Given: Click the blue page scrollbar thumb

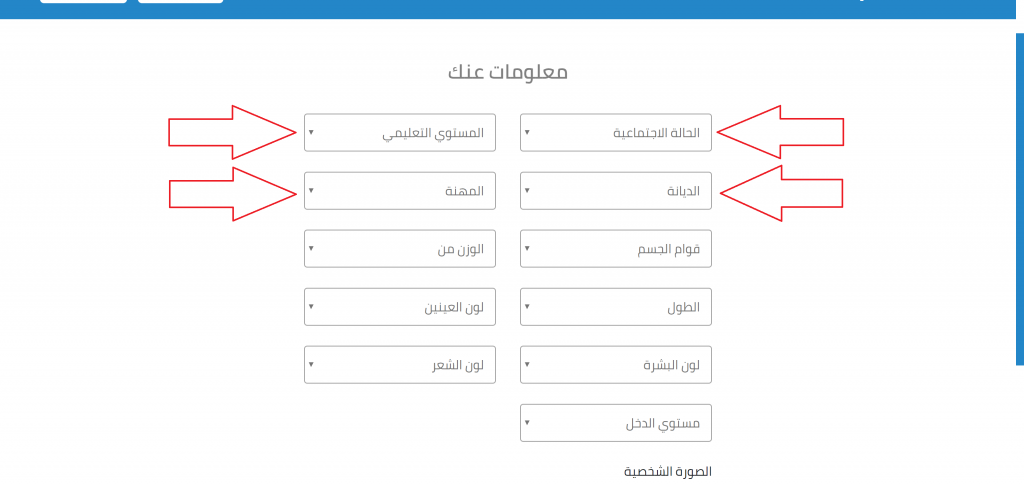Looking at the screenshot, I should click(x=1019, y=200).
